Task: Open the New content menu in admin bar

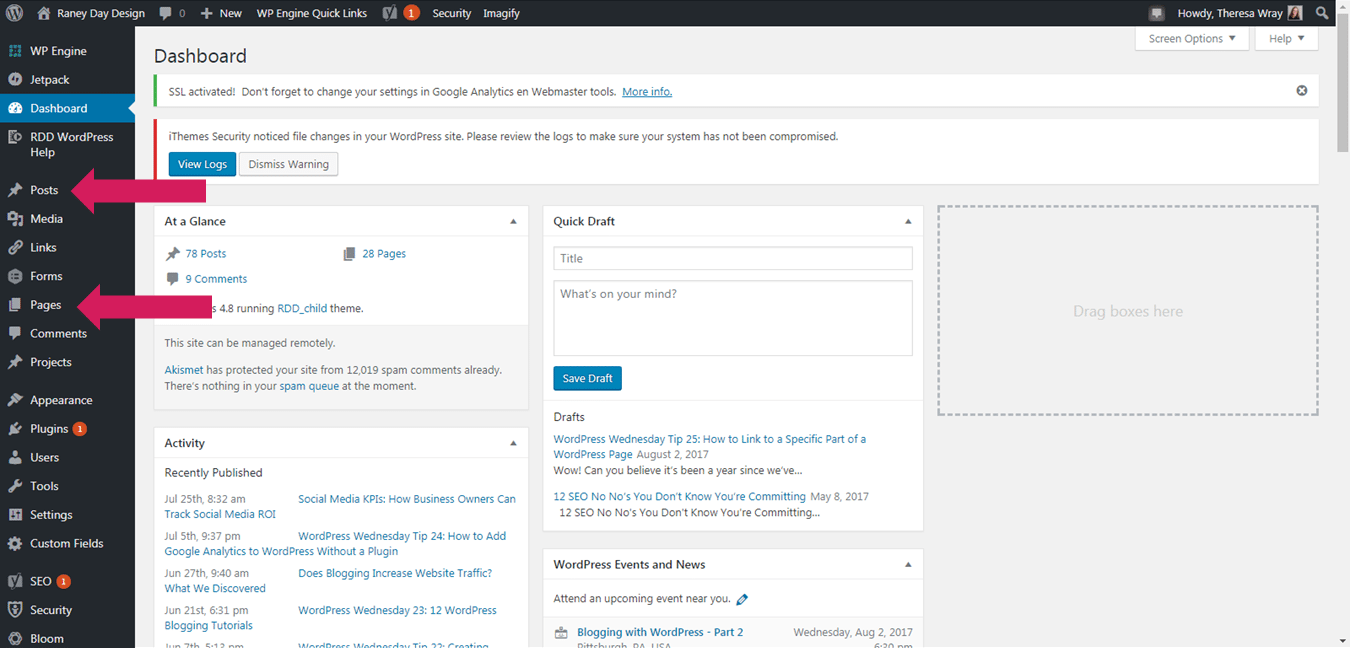Action: 221,13
